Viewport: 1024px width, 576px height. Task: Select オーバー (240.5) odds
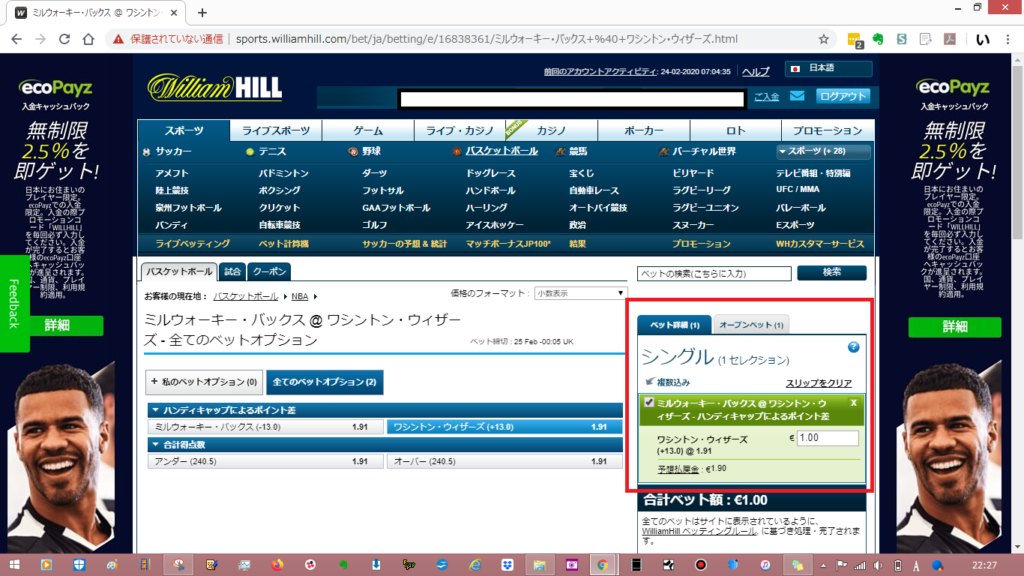click(x=505, y=462)
